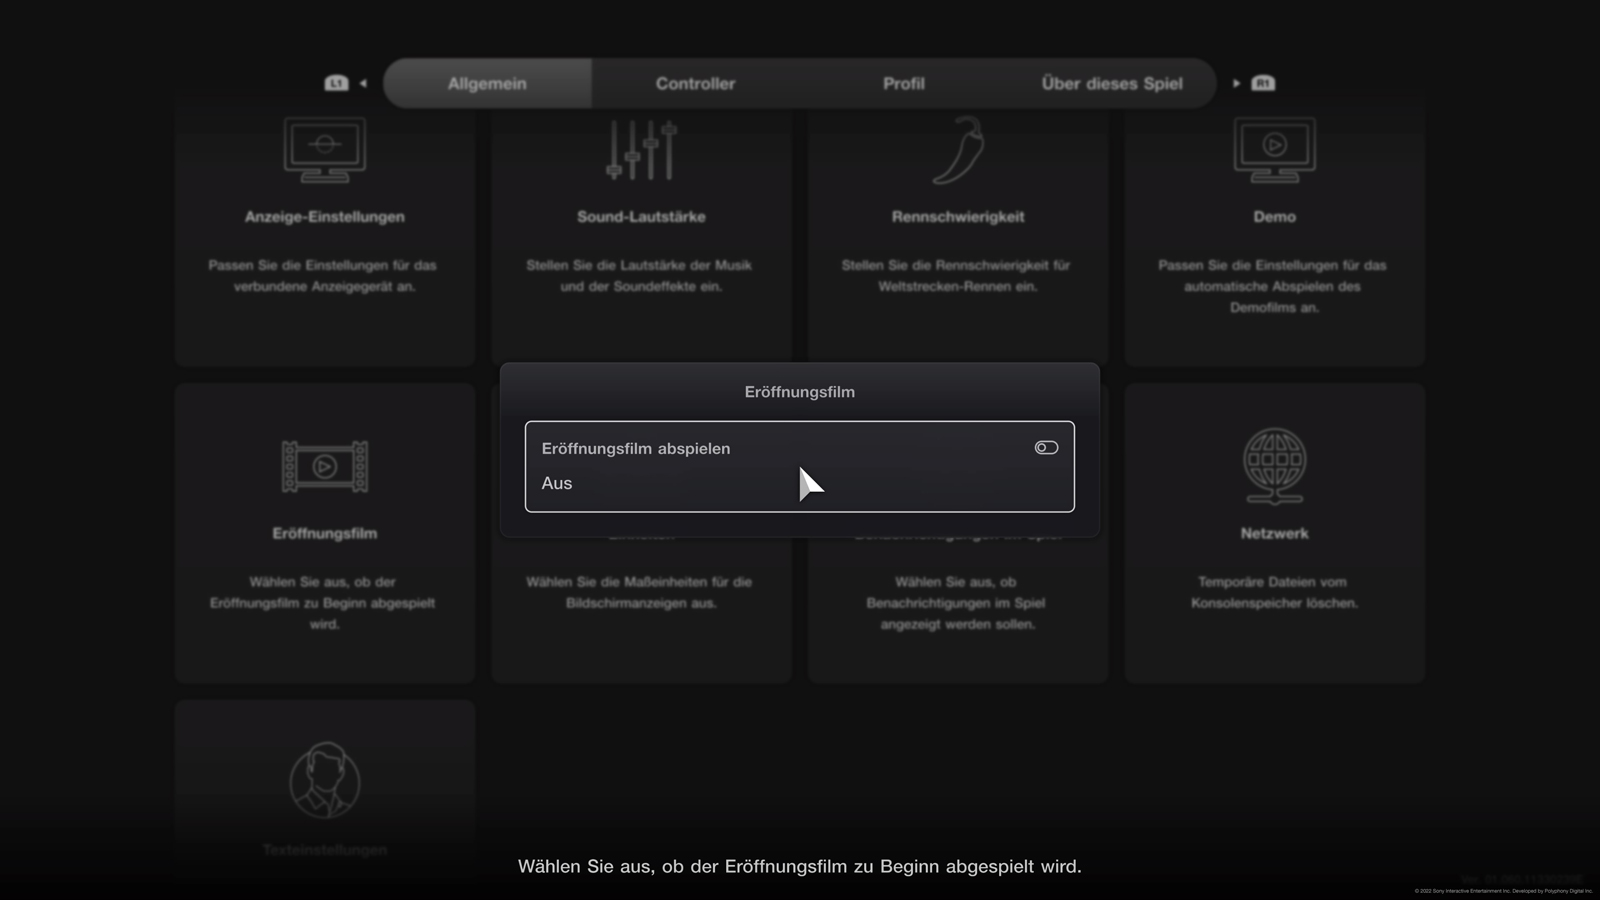
Task: Click the Eröffnungsfilm film strip icon
Action: pyautogui.click(x=325, y=466)
